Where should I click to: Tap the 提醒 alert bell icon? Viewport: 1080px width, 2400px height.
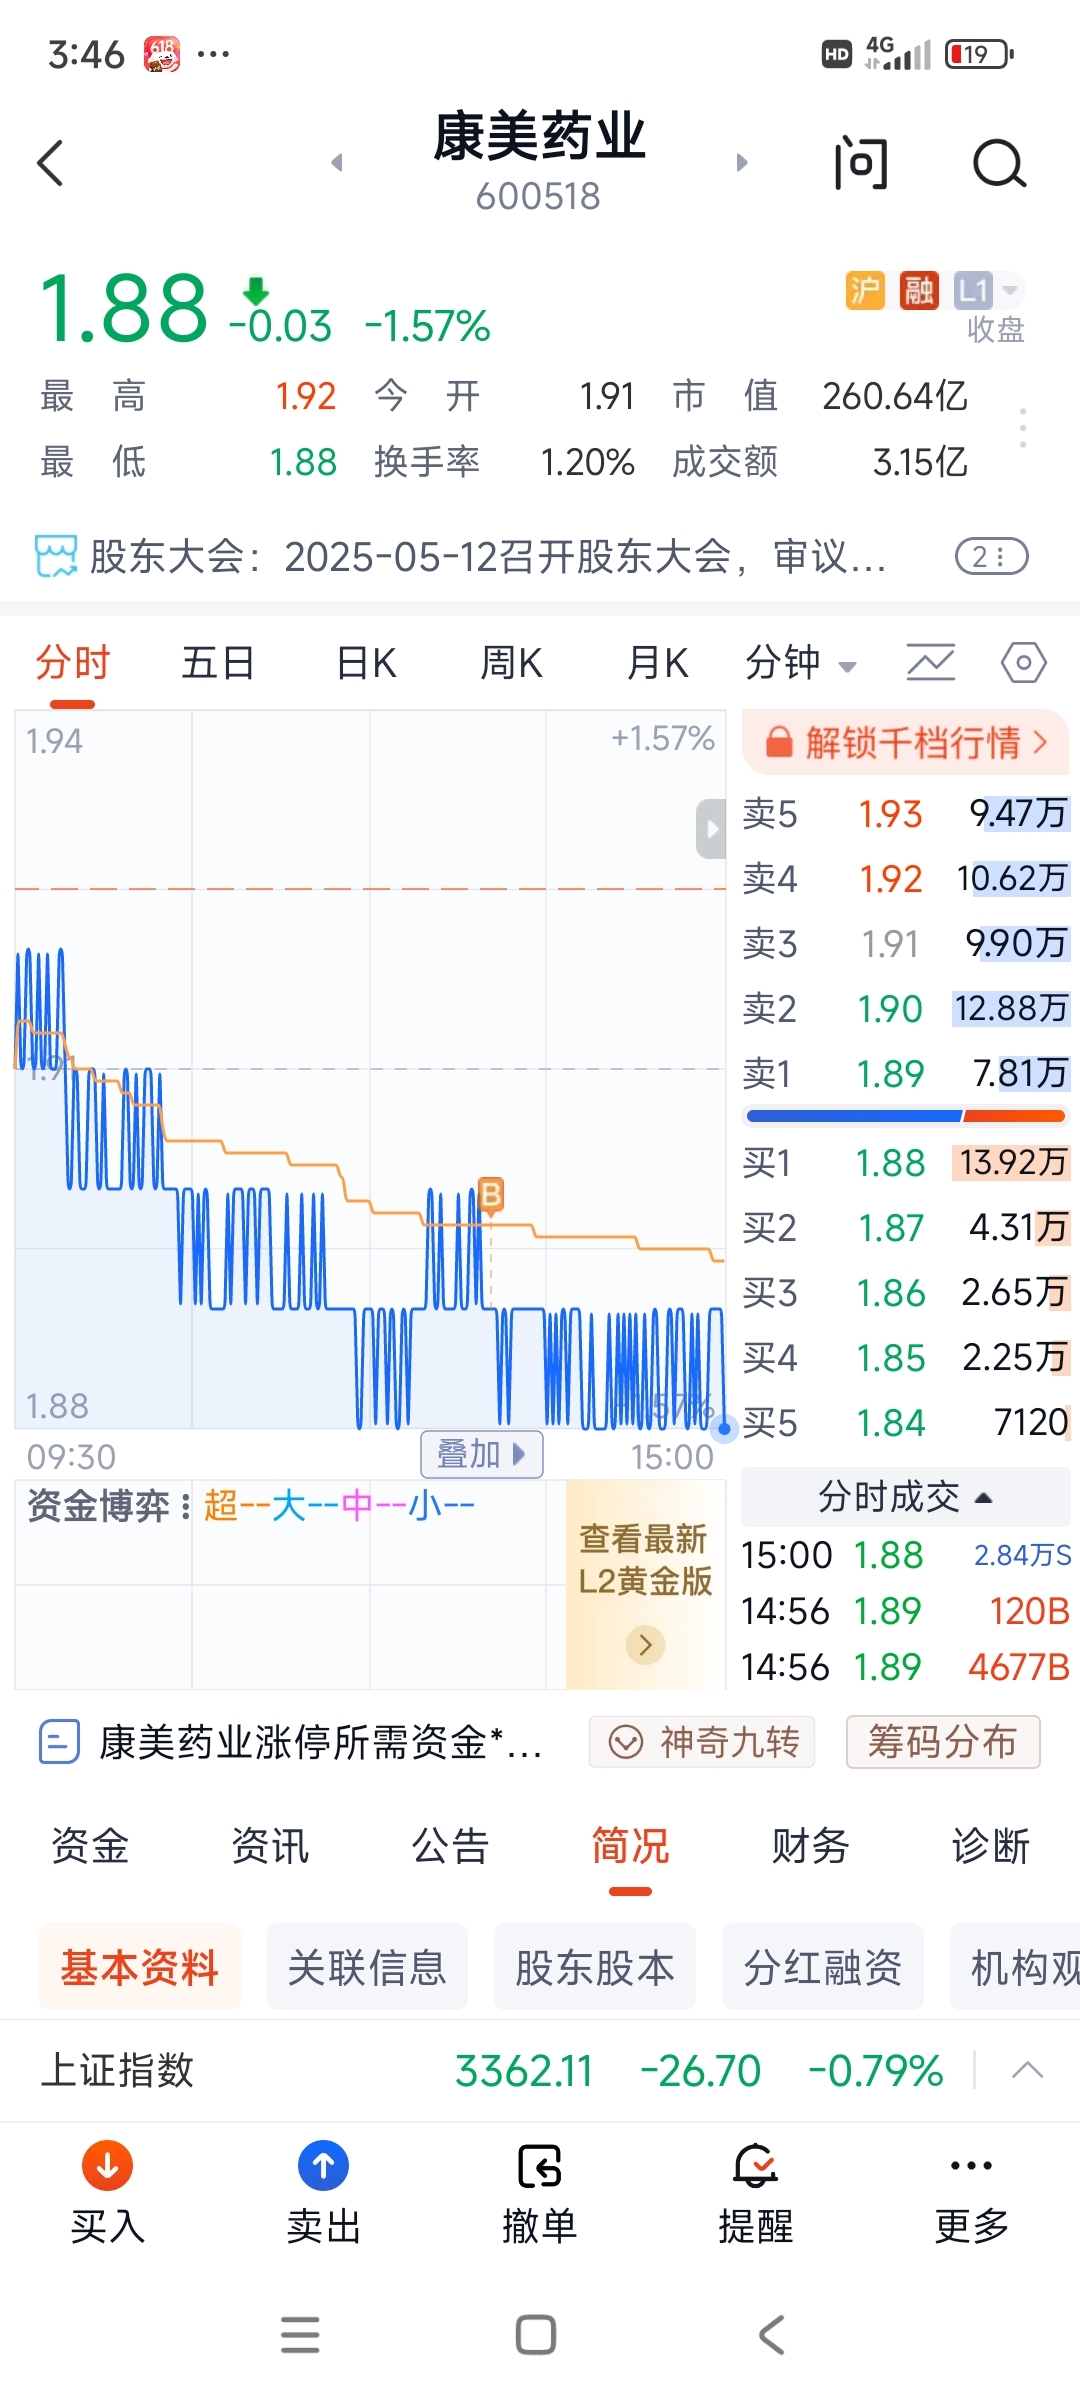756,2165
